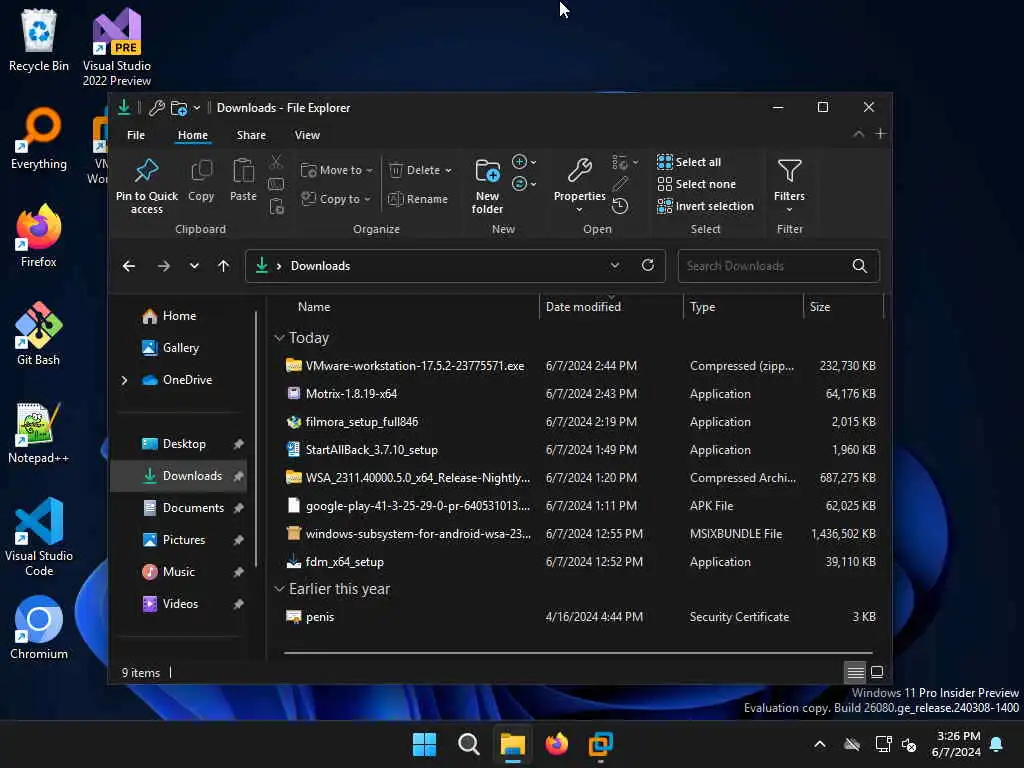Screen dimensions: 1024x768
Task: Open Everything desktop shortcut
Action: click(39, 138)
